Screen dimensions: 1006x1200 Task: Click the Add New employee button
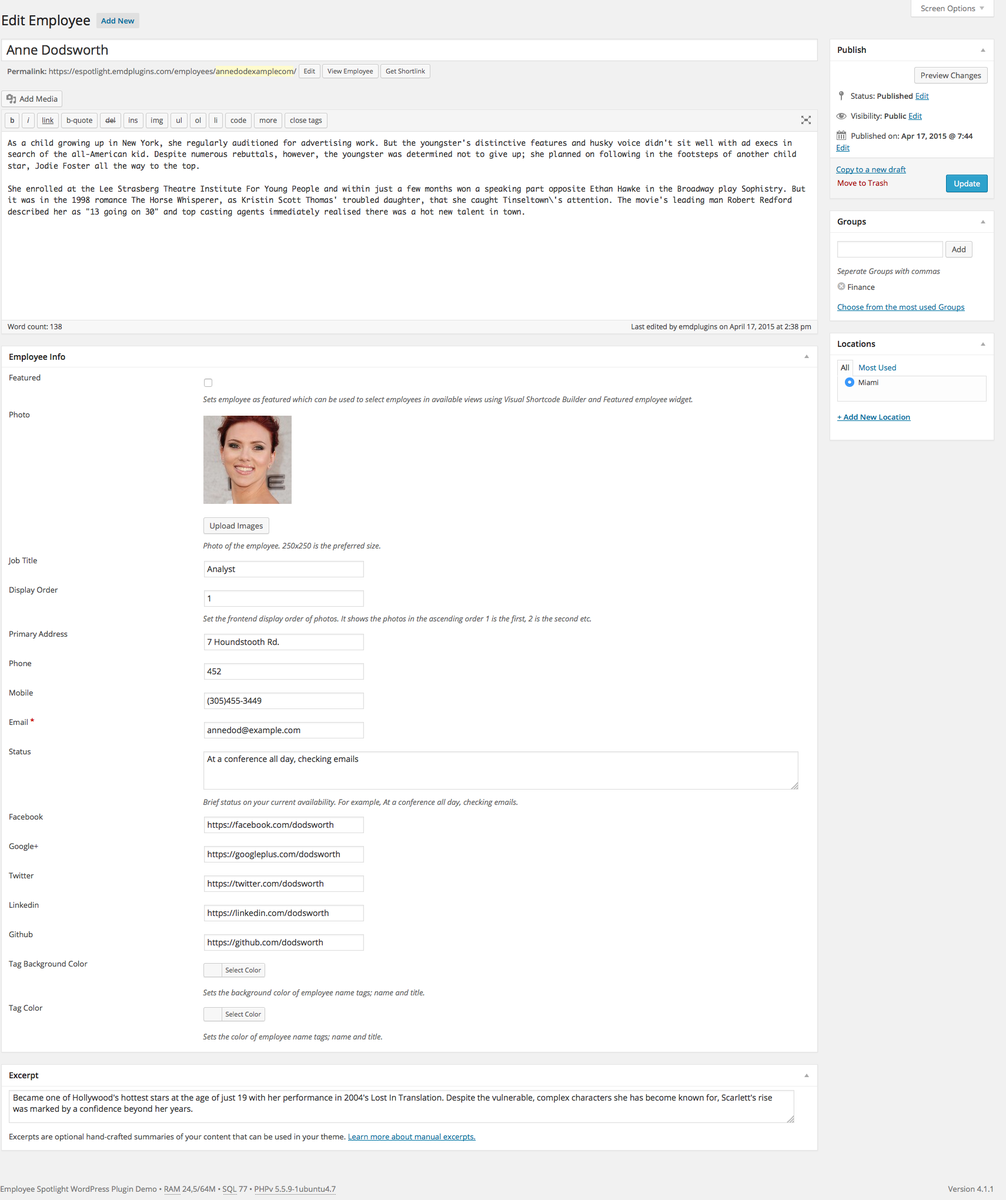click(118, 21)
